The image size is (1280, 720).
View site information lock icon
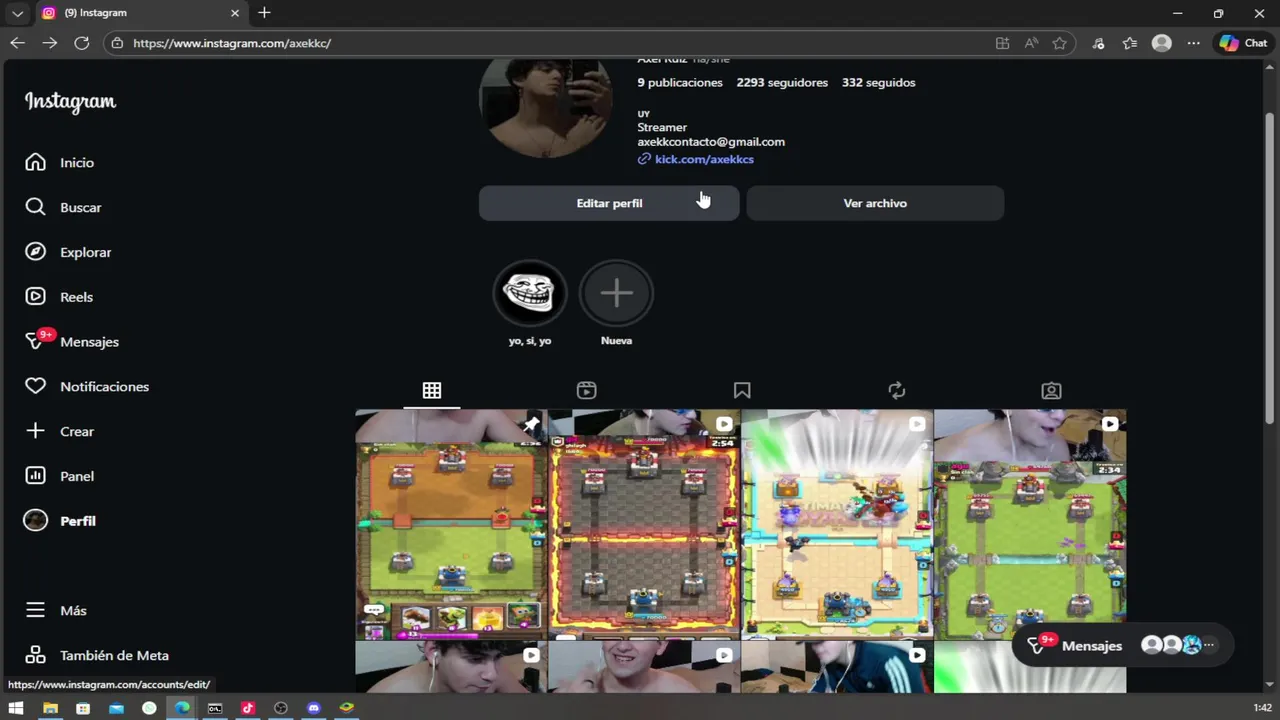(x=118, y=43)
